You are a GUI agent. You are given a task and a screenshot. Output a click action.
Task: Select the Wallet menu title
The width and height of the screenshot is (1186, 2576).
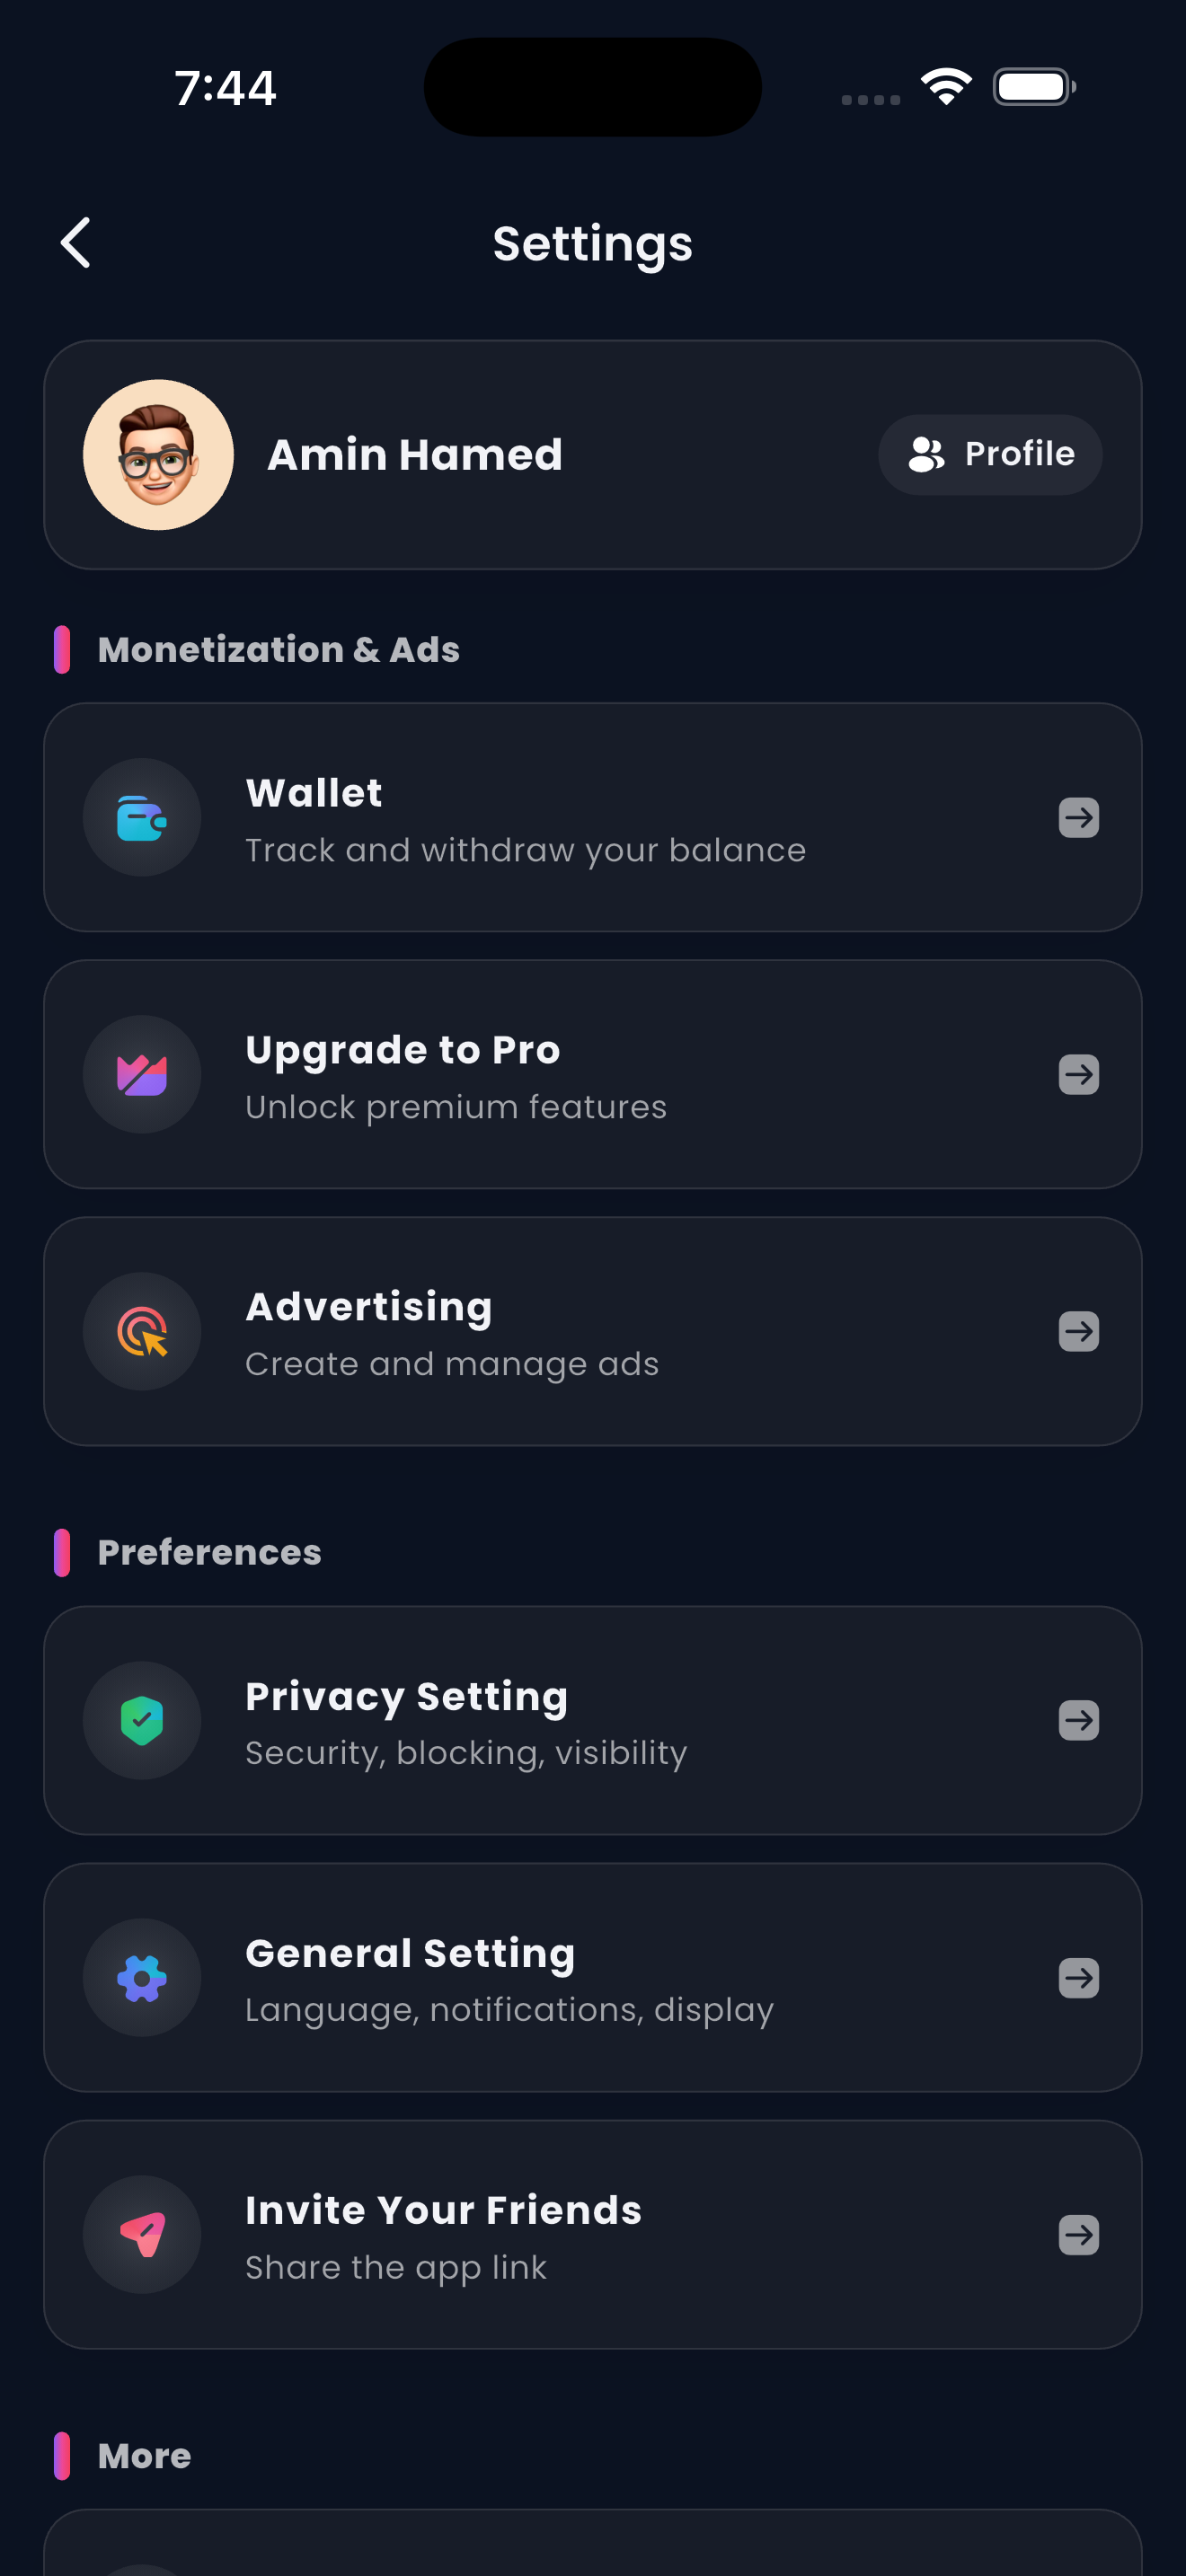point(314,793)
